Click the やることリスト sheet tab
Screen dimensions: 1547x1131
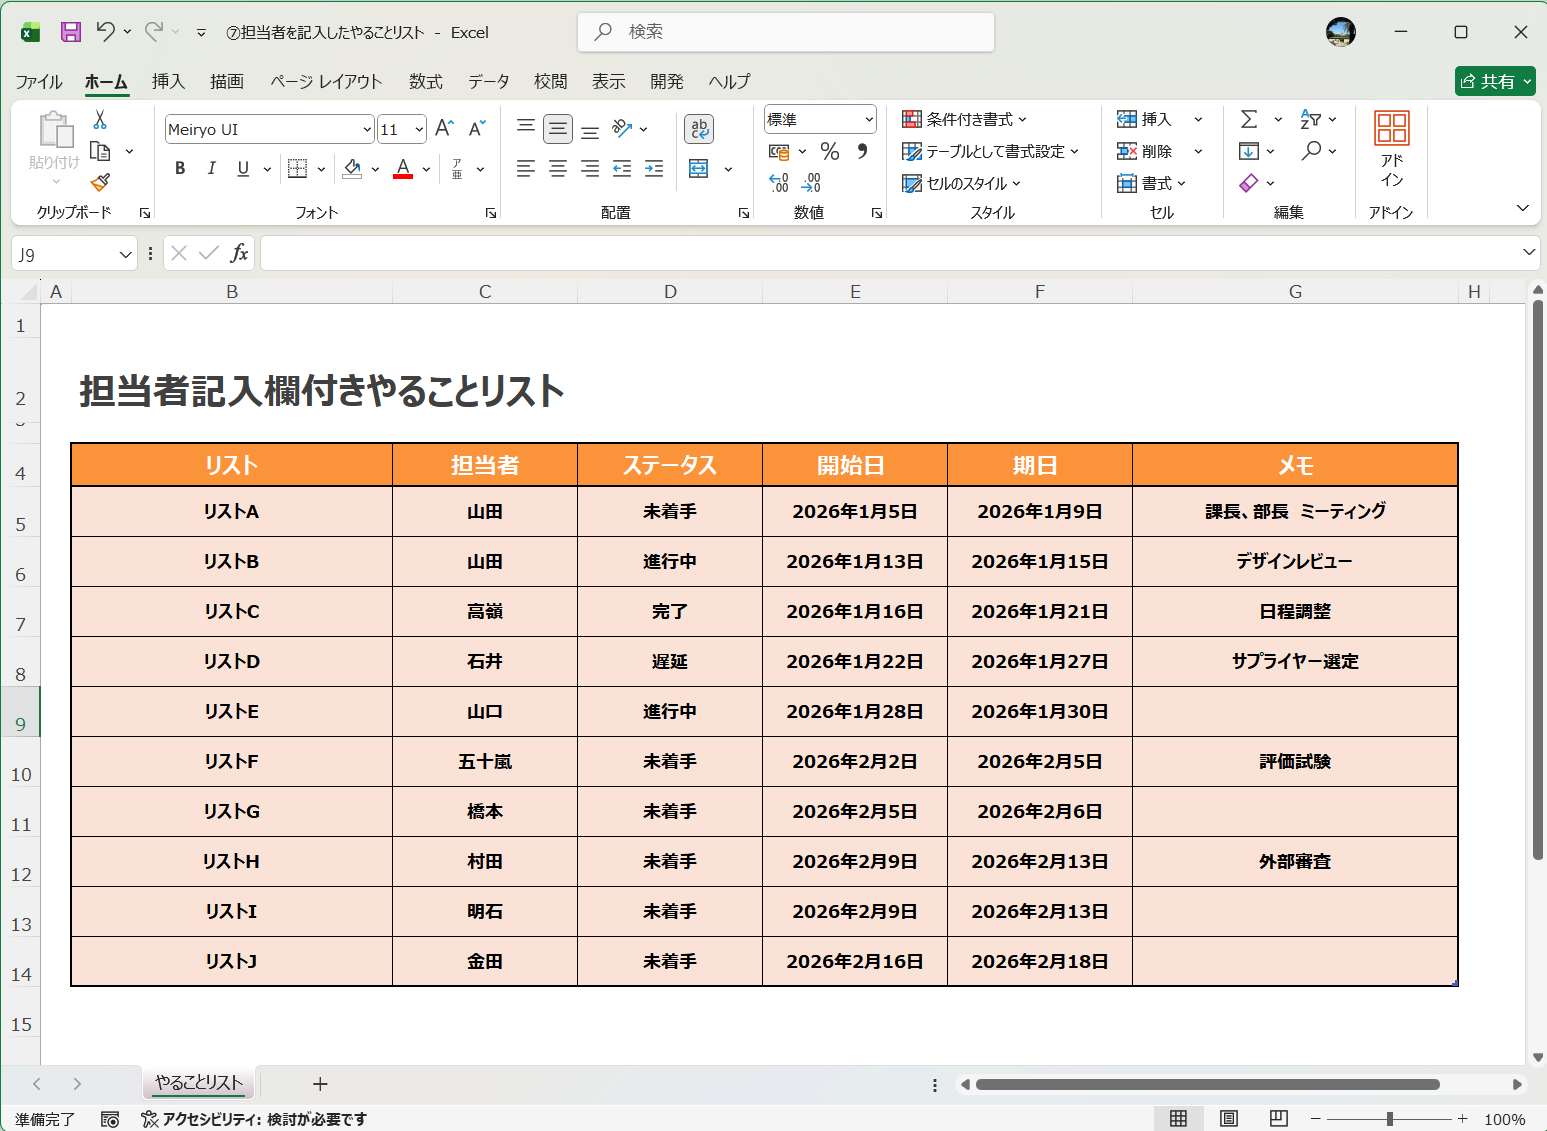(x=197, y=1083)
